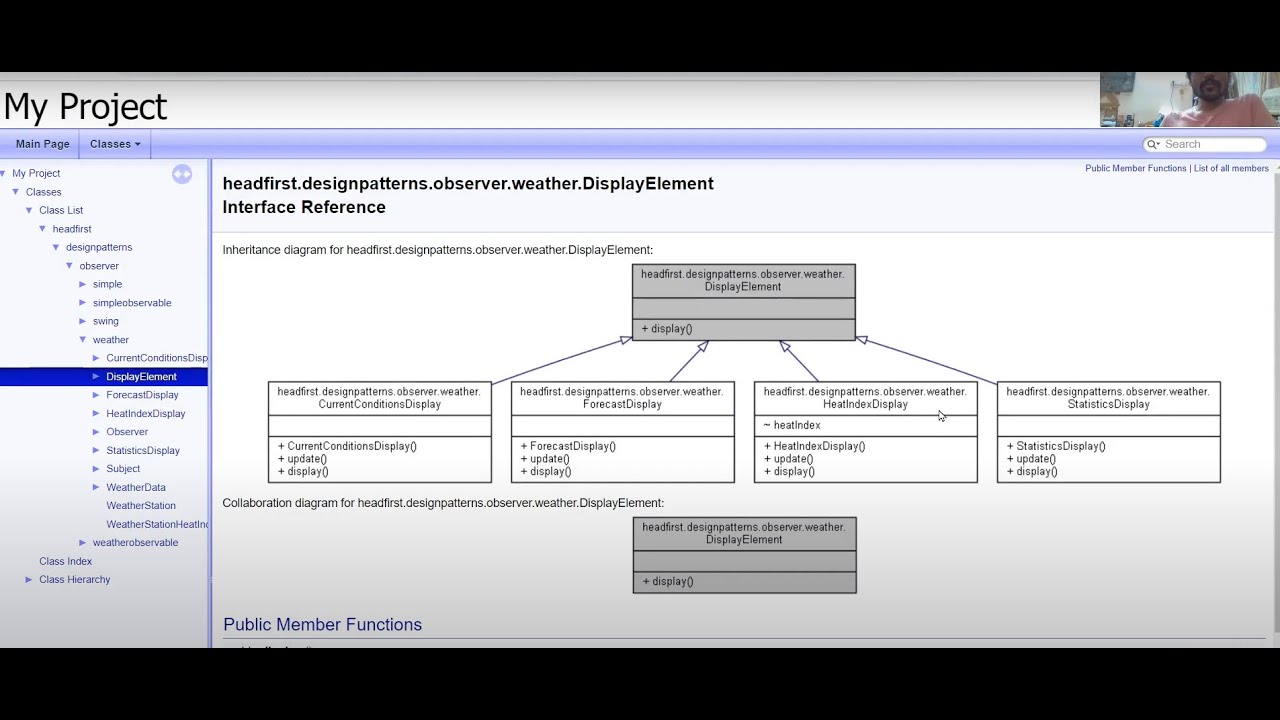Open Class Hierarchy in sidebar

tap(74, 579)
